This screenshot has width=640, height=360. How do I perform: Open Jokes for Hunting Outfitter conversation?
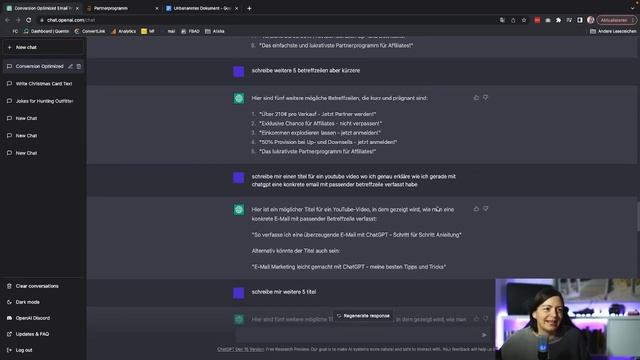coord(43,101)
